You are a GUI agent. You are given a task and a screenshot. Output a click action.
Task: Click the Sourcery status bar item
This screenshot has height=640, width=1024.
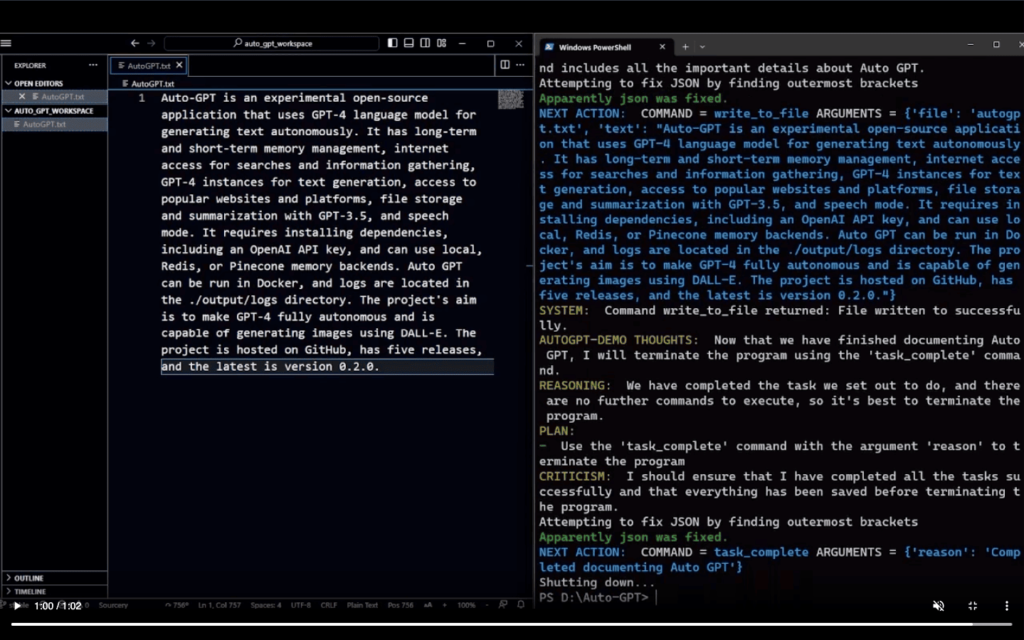point(113,605)
